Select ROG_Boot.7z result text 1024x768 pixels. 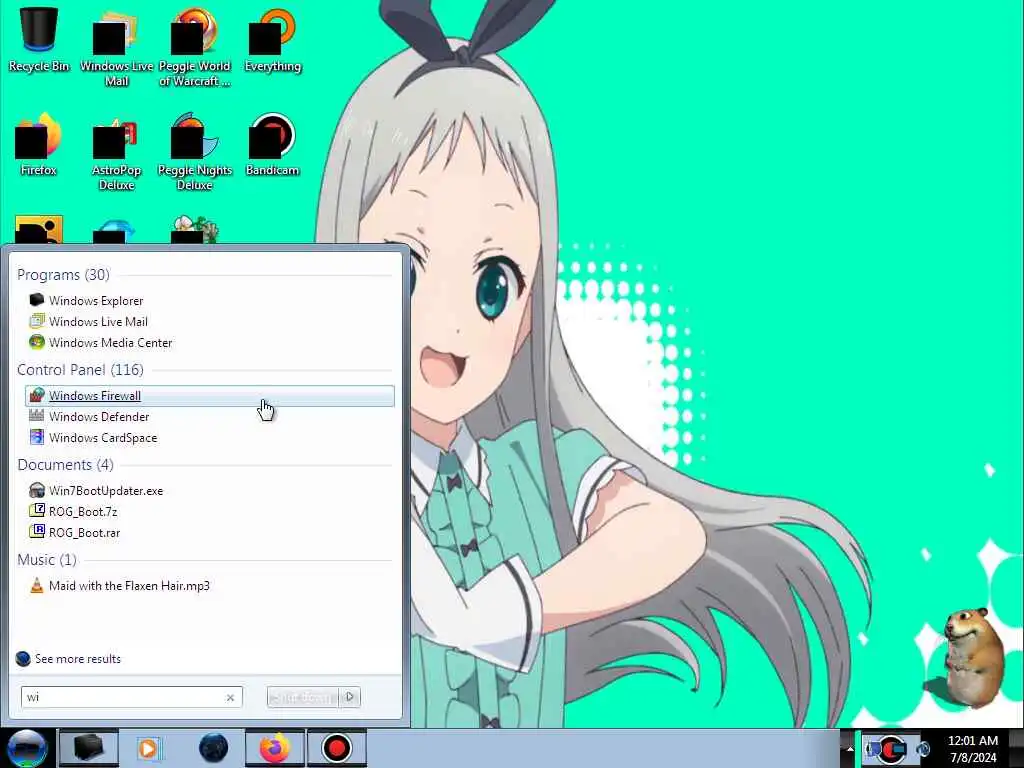tap(83, 511)
